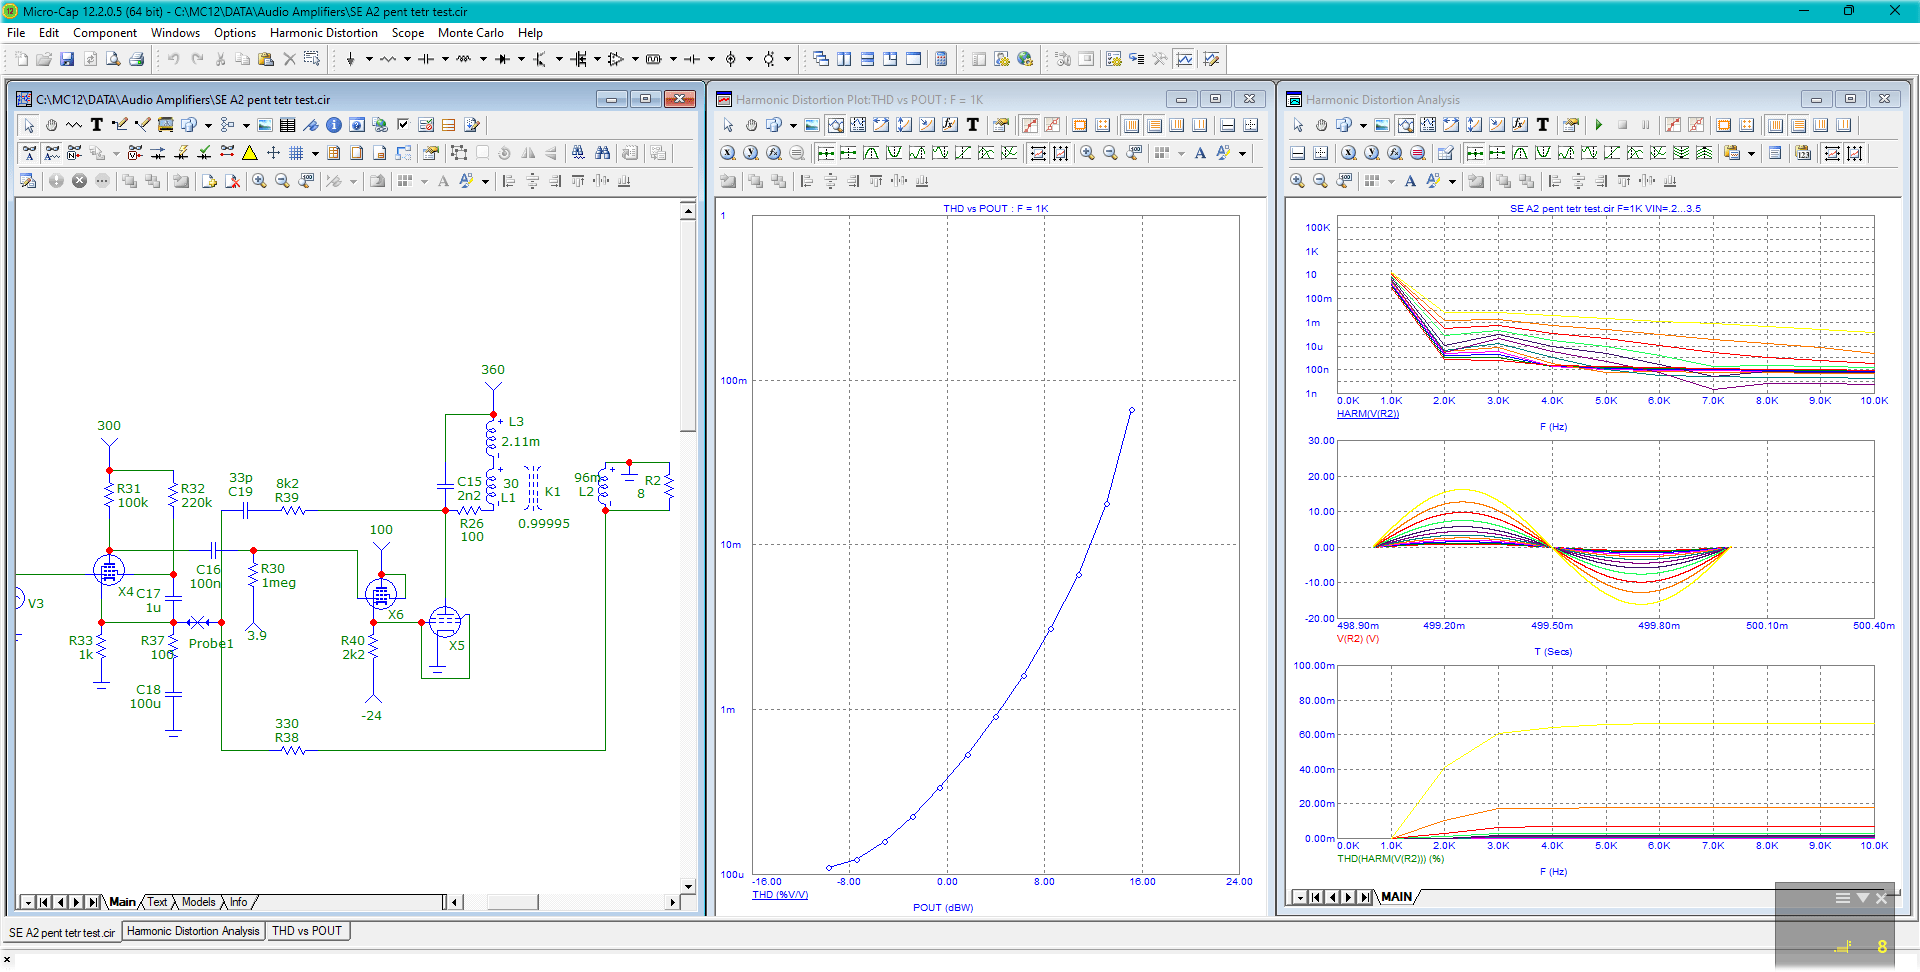Select Harmonic Distortion Analysis bottom window tab

[193, 931]
